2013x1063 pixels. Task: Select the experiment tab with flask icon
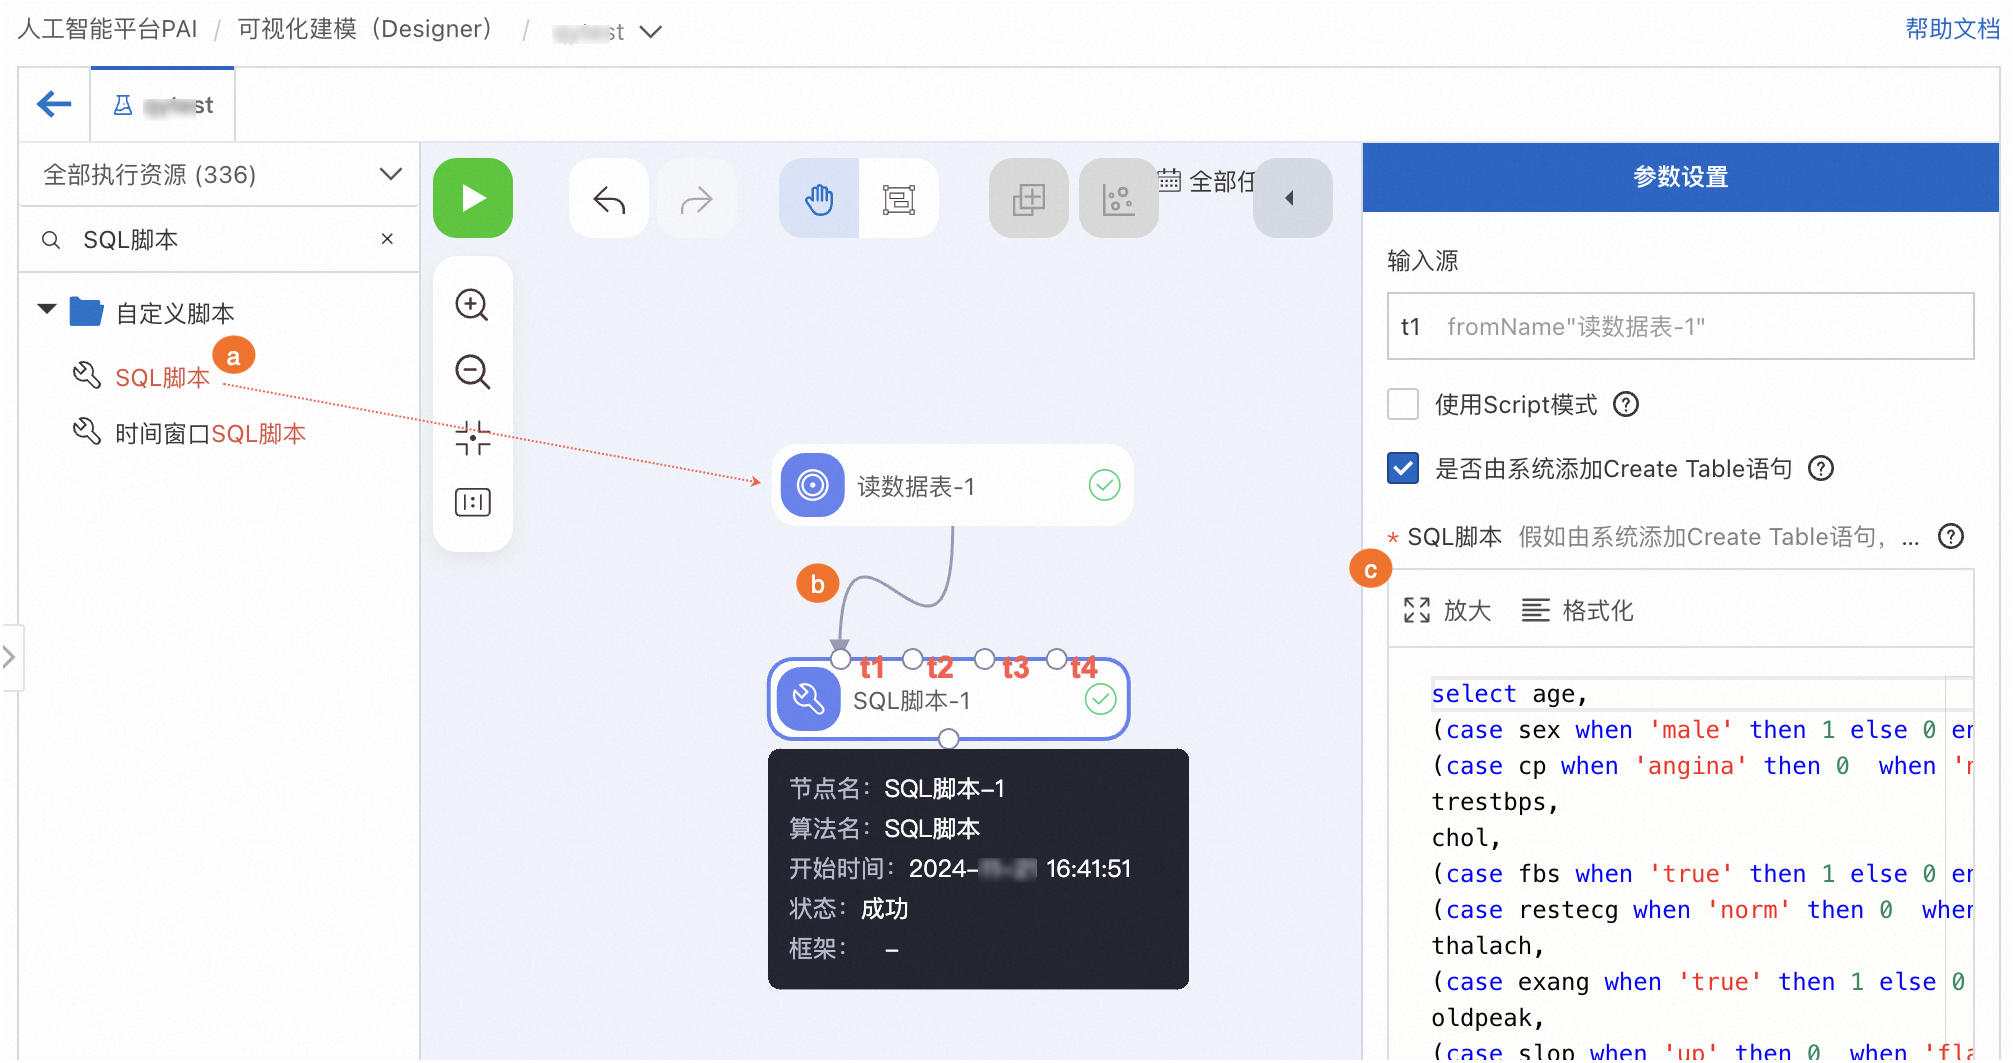pos(163,105)
